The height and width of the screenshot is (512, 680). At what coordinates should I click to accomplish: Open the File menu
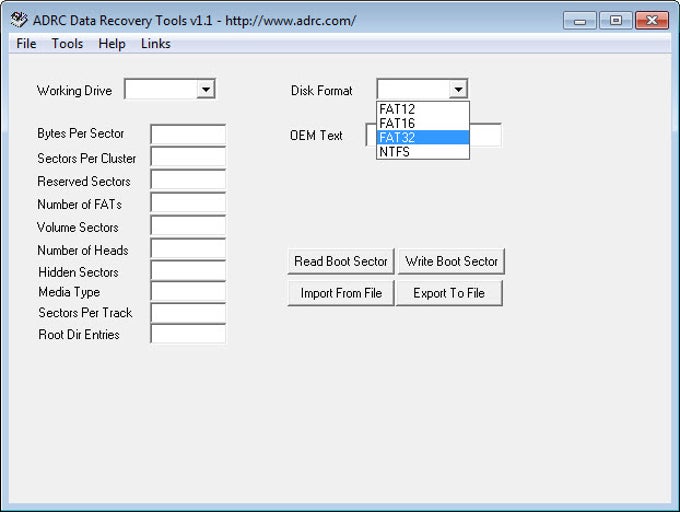pos(26,43)
